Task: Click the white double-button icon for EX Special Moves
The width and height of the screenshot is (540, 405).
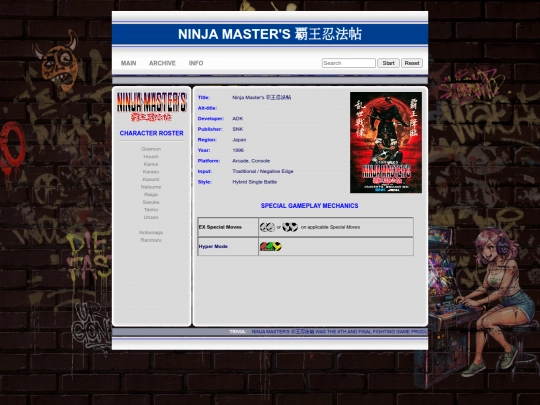Action: pyautogui.click(x=267, y=227)
